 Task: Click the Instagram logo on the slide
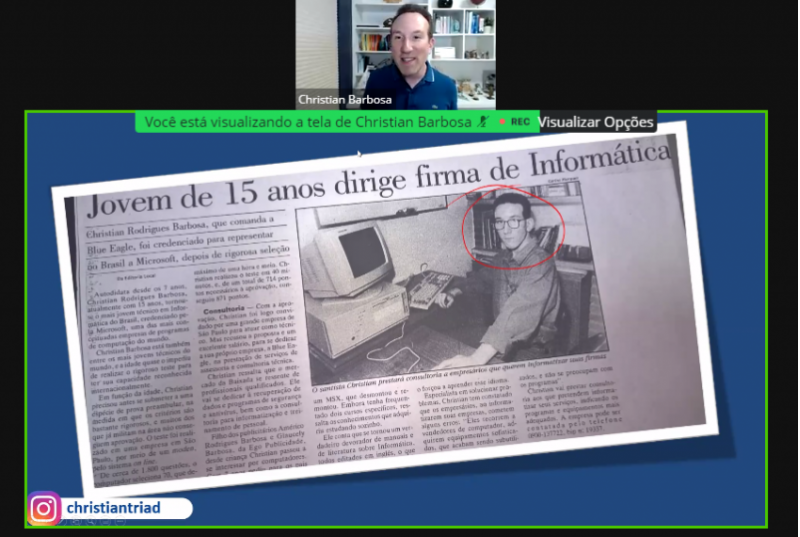44,508
